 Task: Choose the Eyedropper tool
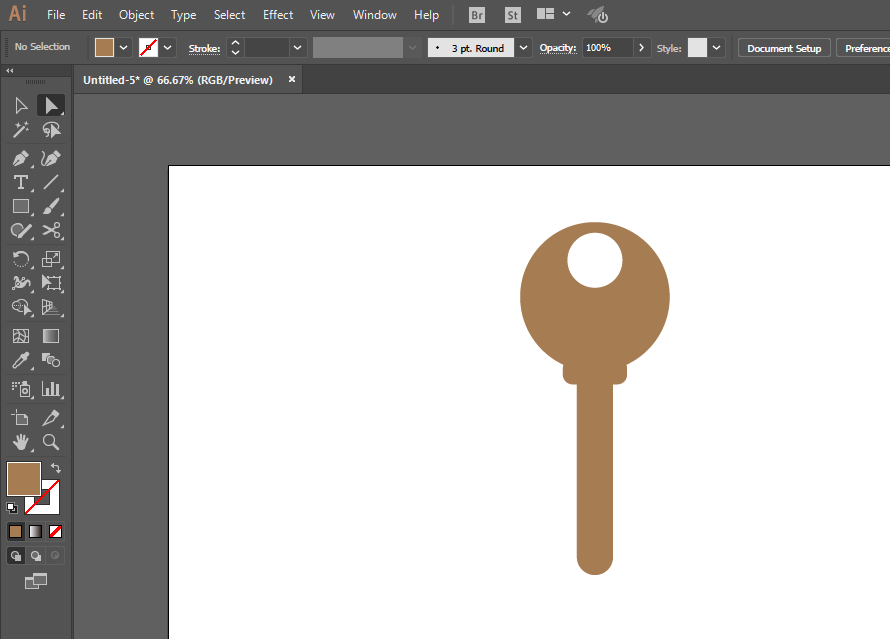click(x=21, y=361)
